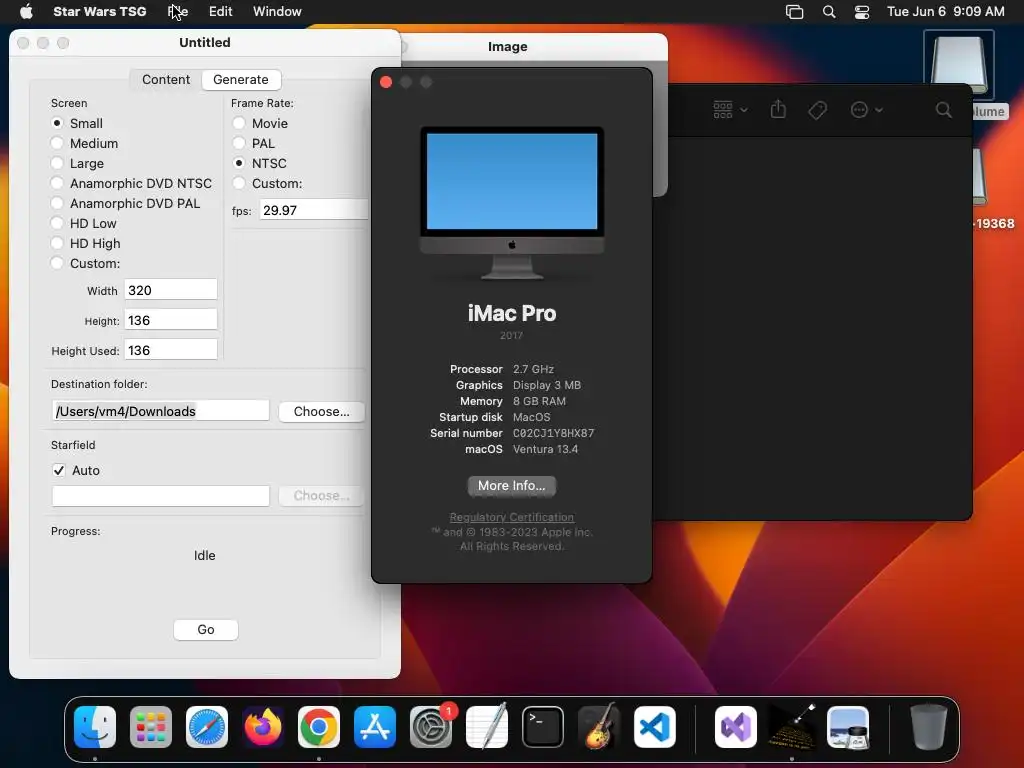Click the Go button
The width and height of the screenshot is (1024, 768).
click(x=206, y=630)
